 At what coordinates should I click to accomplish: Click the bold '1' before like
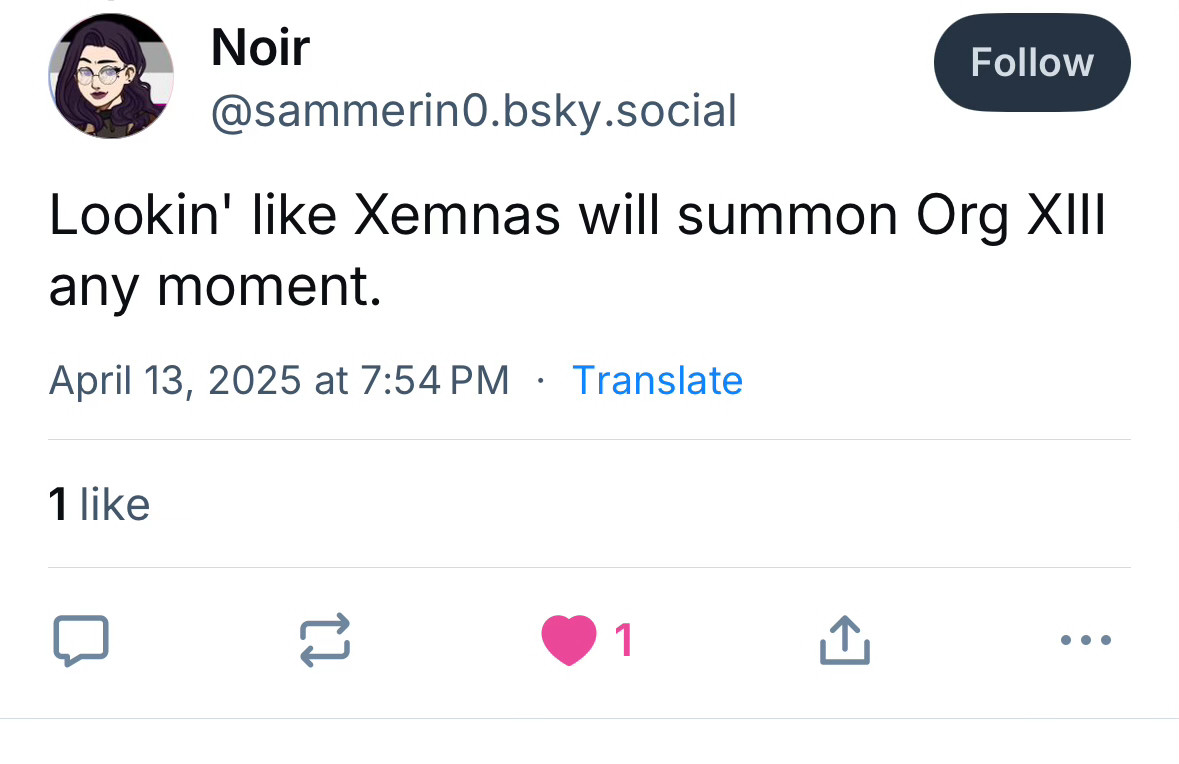tap(58, 504)
